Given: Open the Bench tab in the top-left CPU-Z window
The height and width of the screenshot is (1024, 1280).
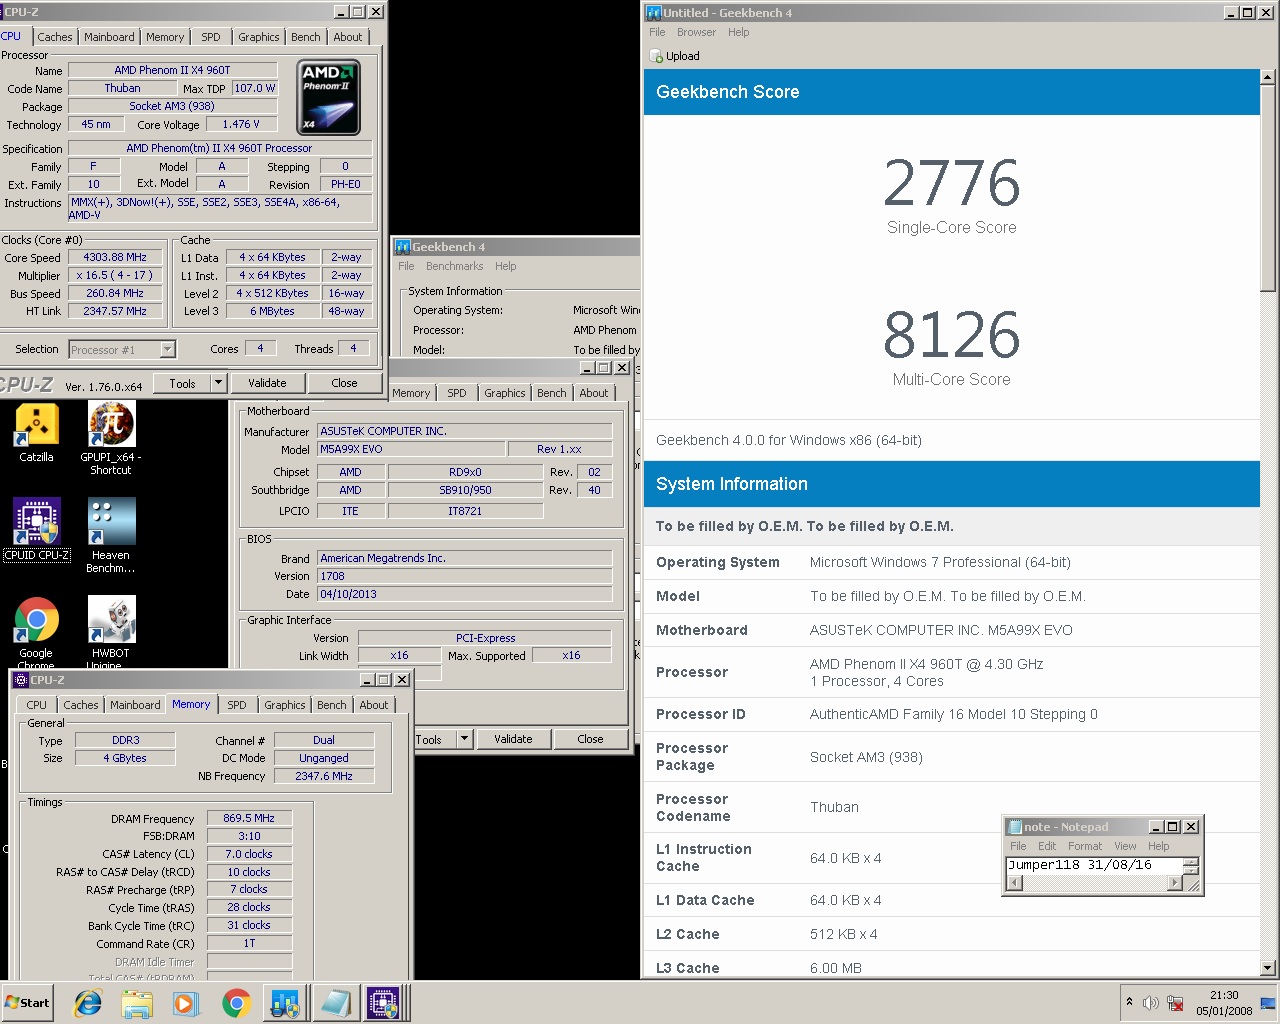Looking at the screenshot, I should coord(306,37).
